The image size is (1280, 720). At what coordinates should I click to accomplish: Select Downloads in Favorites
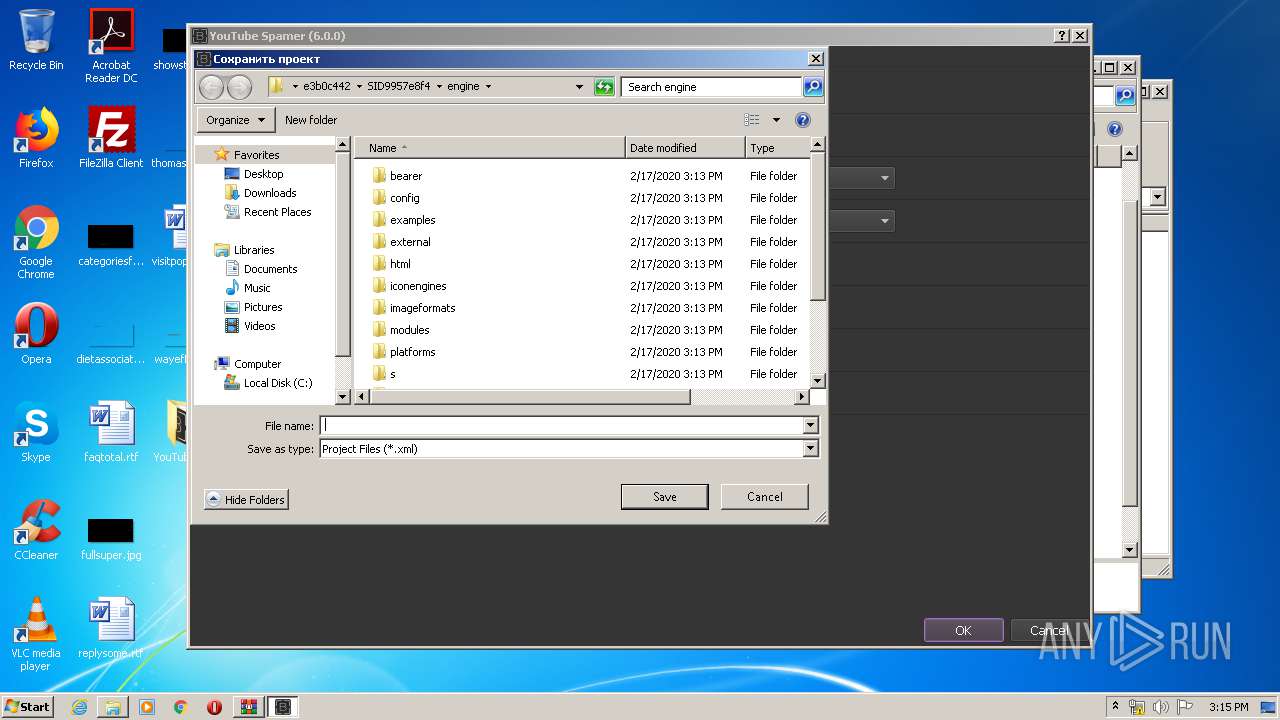(x=270, y=193)
